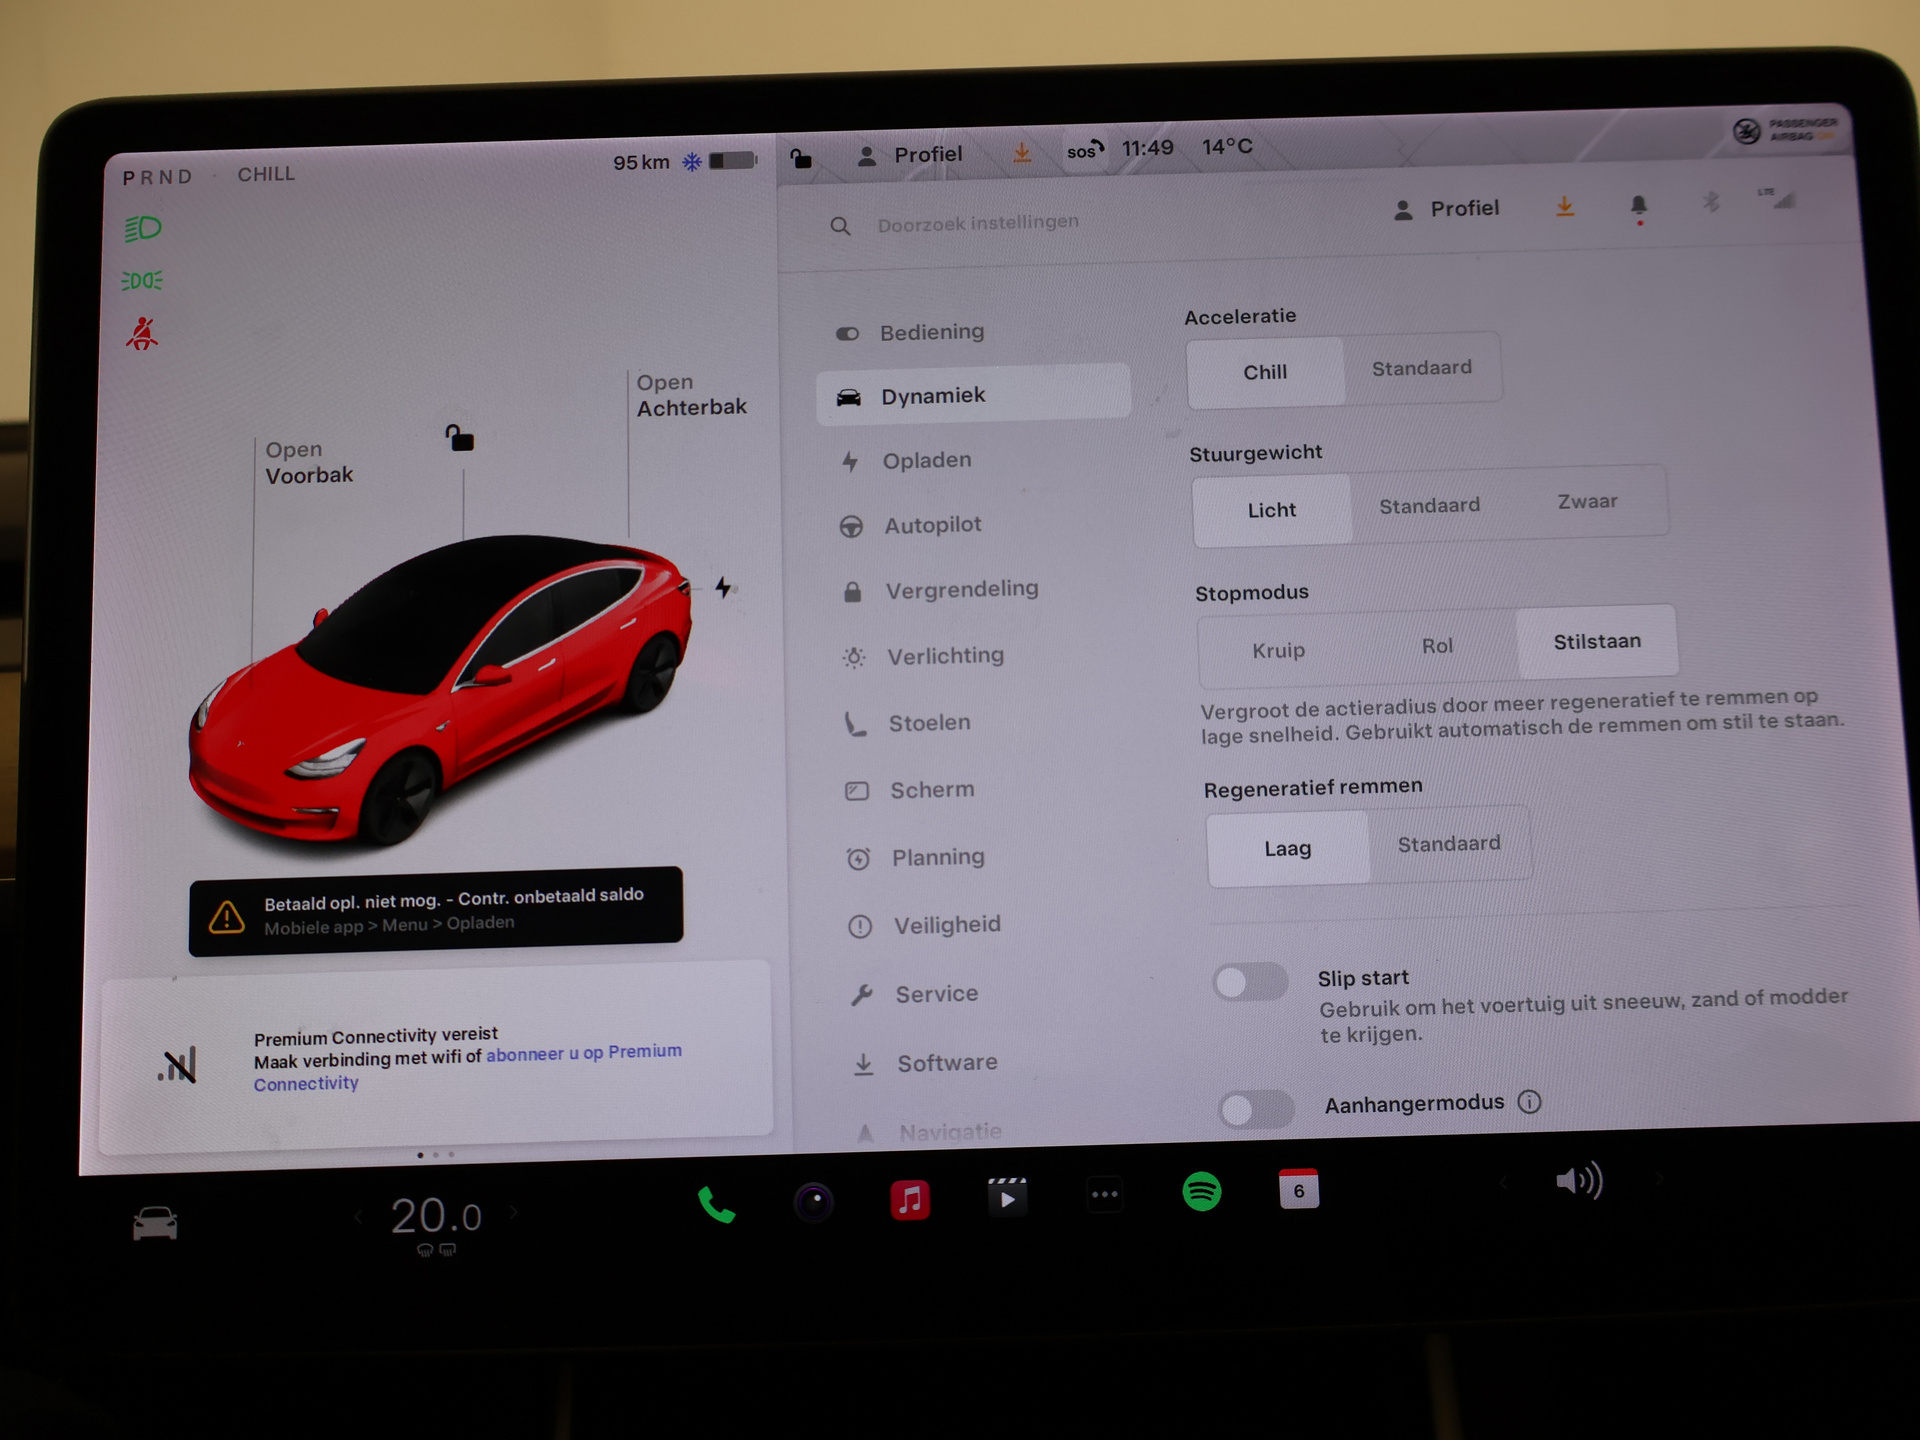Screen dimensions: 1920x1440
Task: Follow 'abonneer u op Premium Connectivity' link
Action: [x=468, y=1067]
